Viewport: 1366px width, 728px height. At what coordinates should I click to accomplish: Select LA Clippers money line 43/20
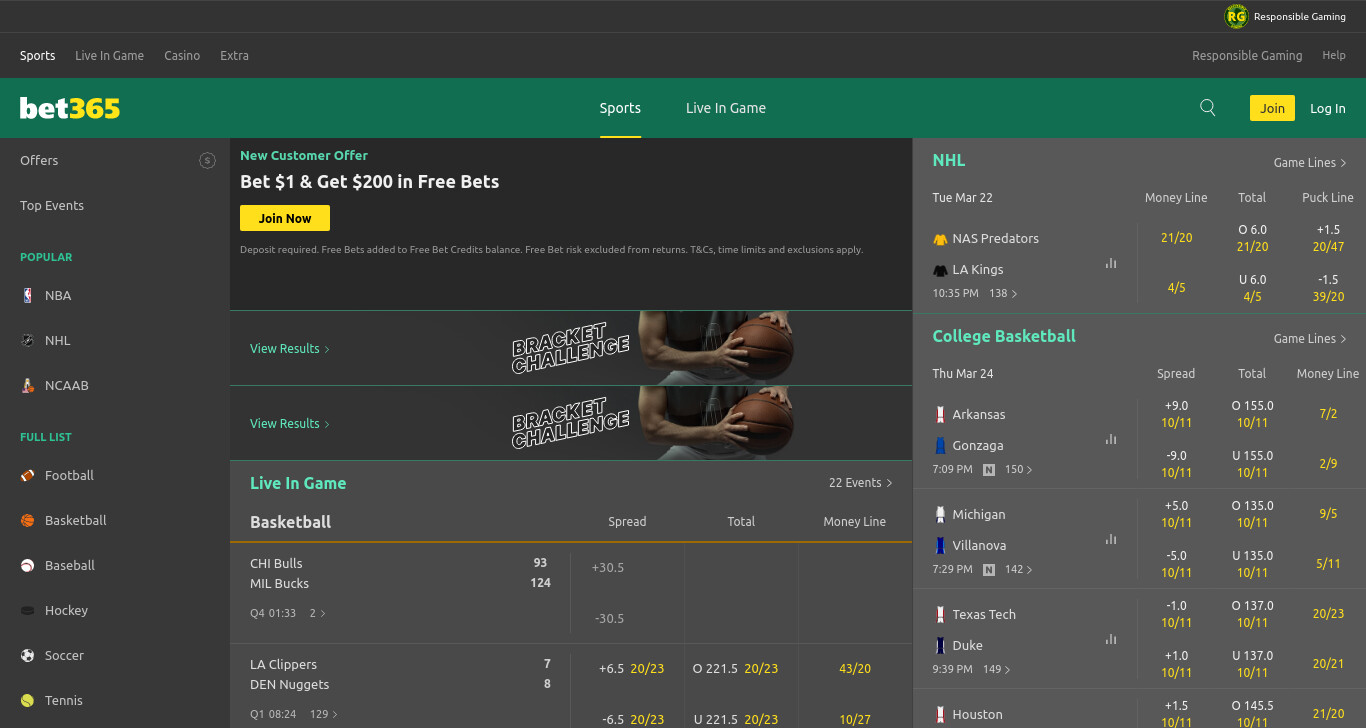coord(855,669)
